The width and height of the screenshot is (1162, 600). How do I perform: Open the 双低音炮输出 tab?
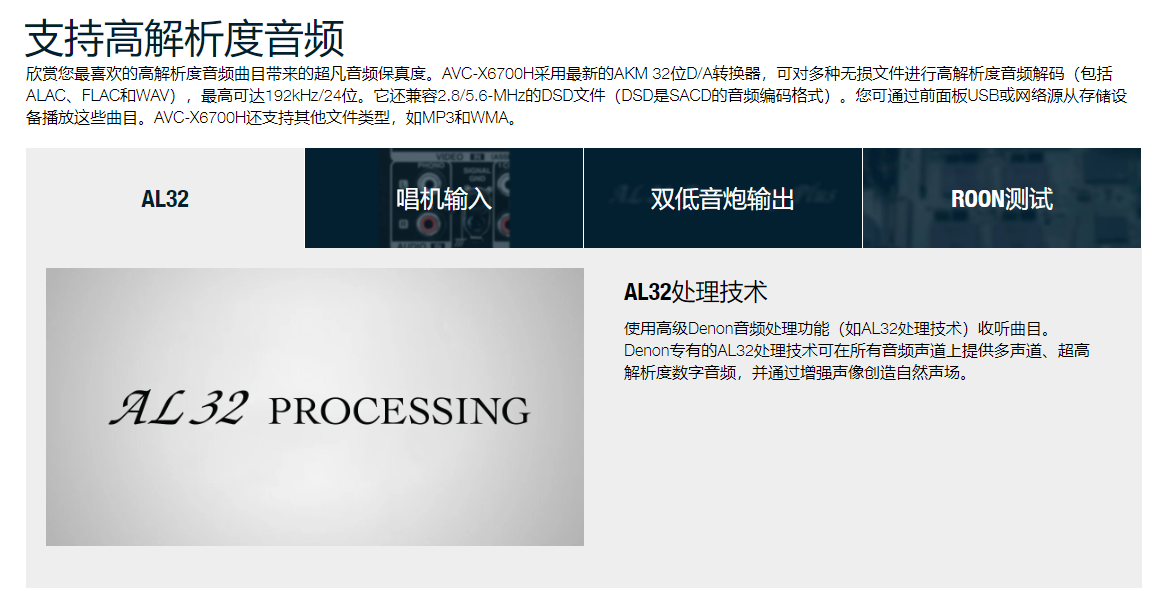point(723,198)
